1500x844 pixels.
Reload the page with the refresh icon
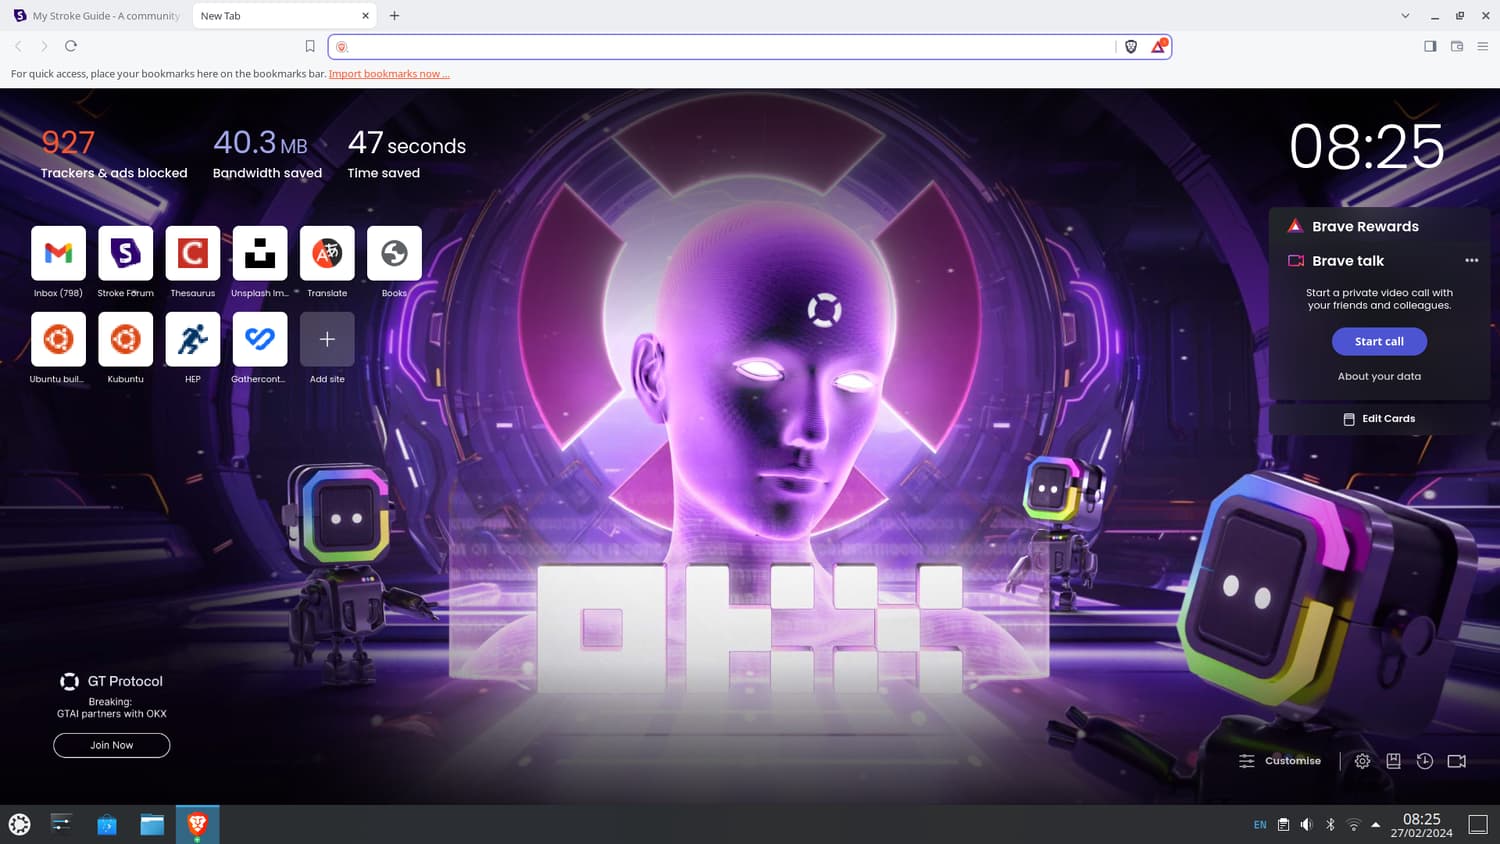[x=71, y=46]
